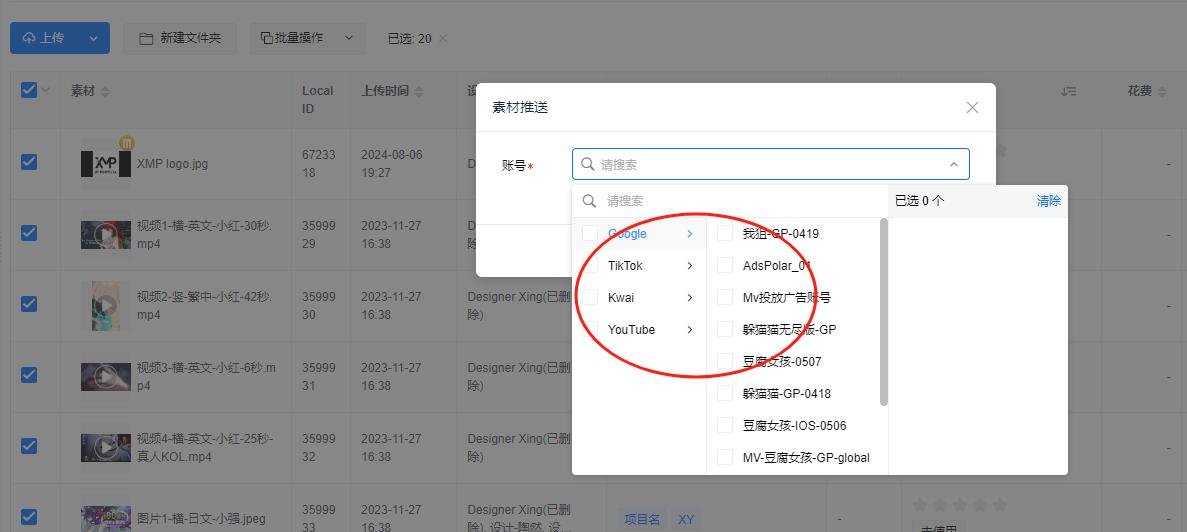Tick the TikTok platform checkbox
The height and width of the screenshot is (532, 1187).
(590, 266)
